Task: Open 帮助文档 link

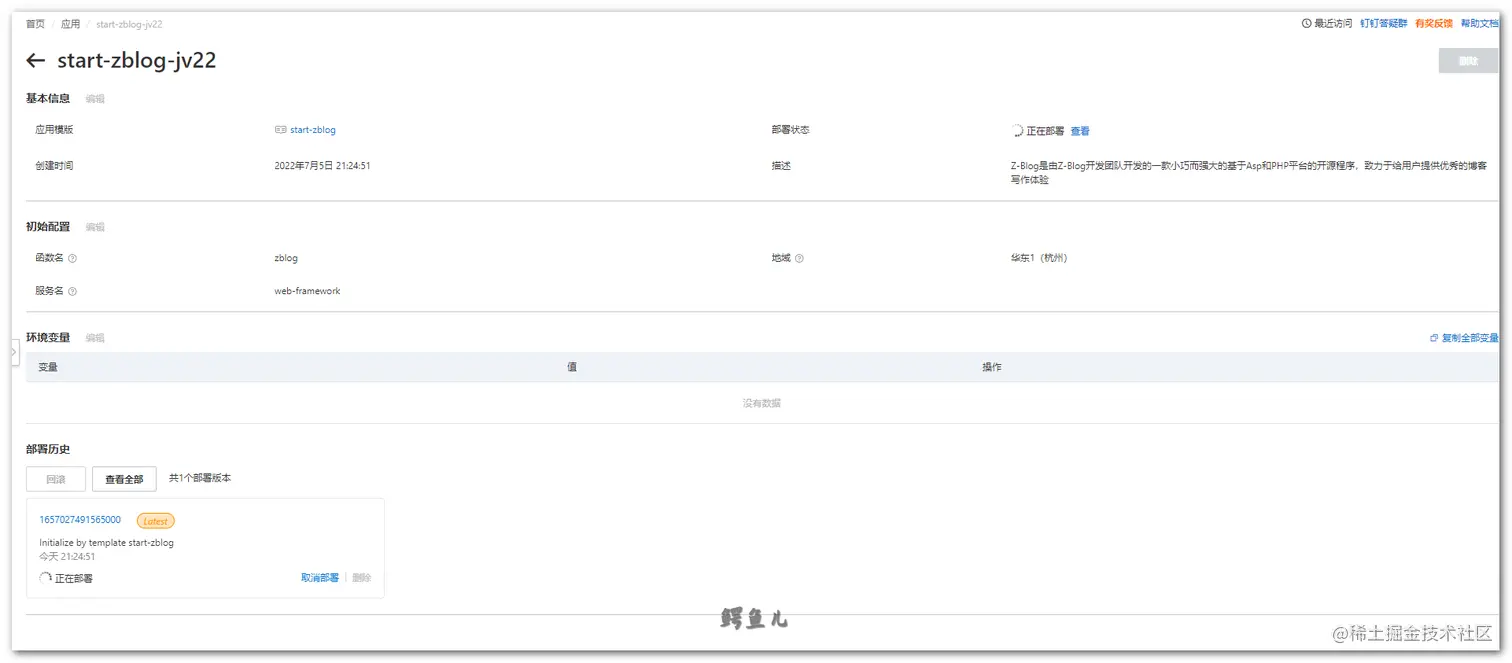Action: click(1480, 23)
